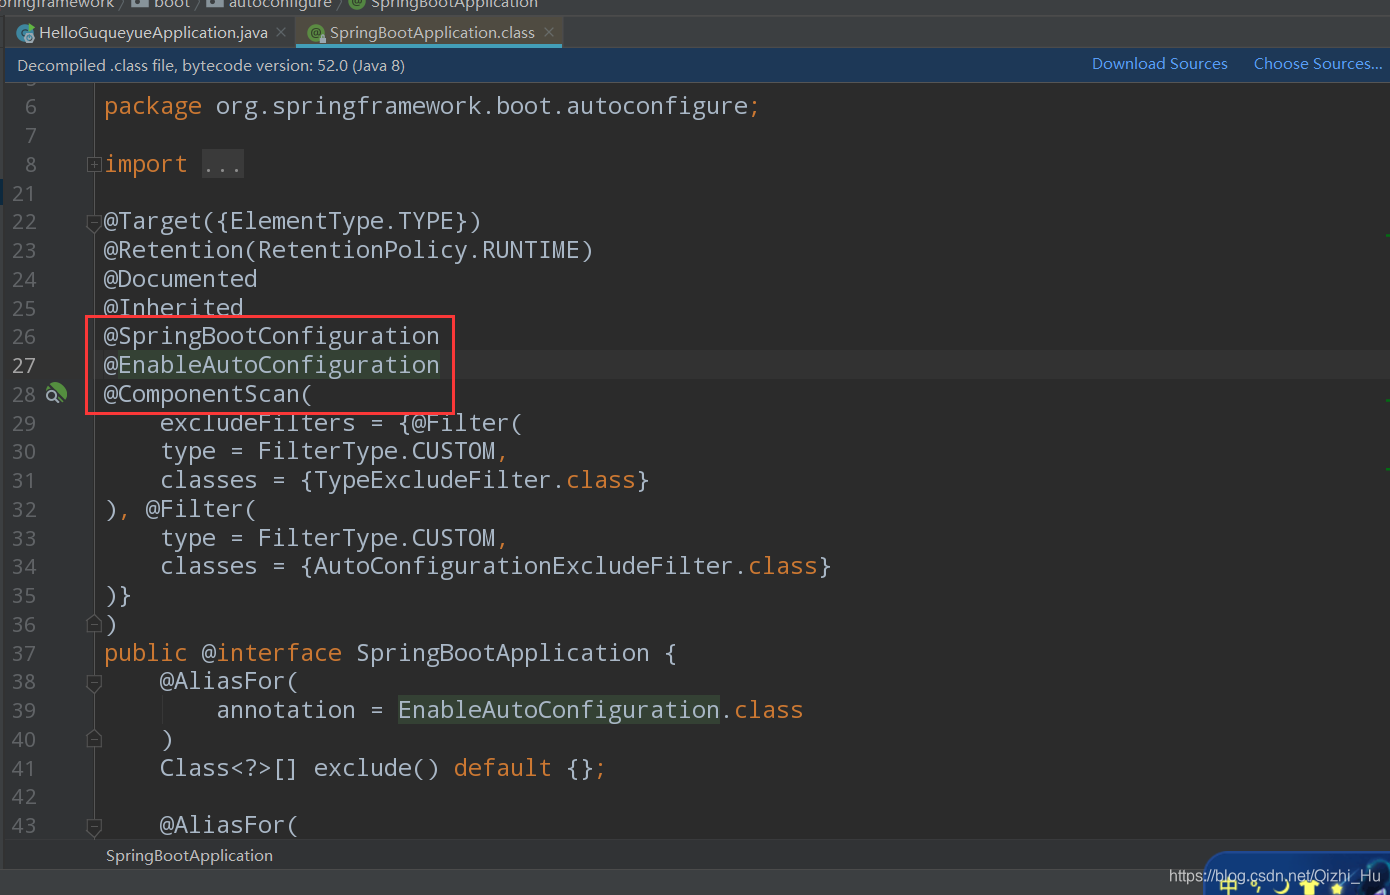Click RetentionPolicy.RUNTIME value
This screenshot has width=1390, height=895.
click(419, 250)
